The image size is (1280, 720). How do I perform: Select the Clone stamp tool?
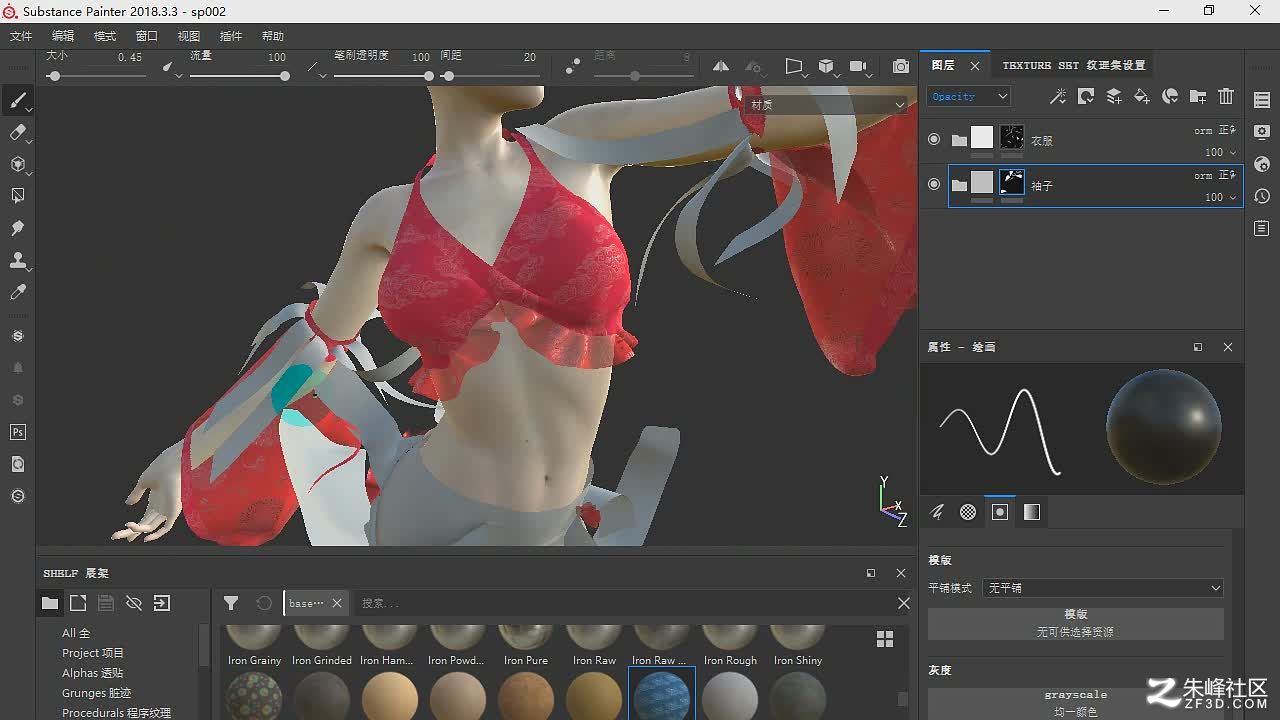(x=17, y=260)
